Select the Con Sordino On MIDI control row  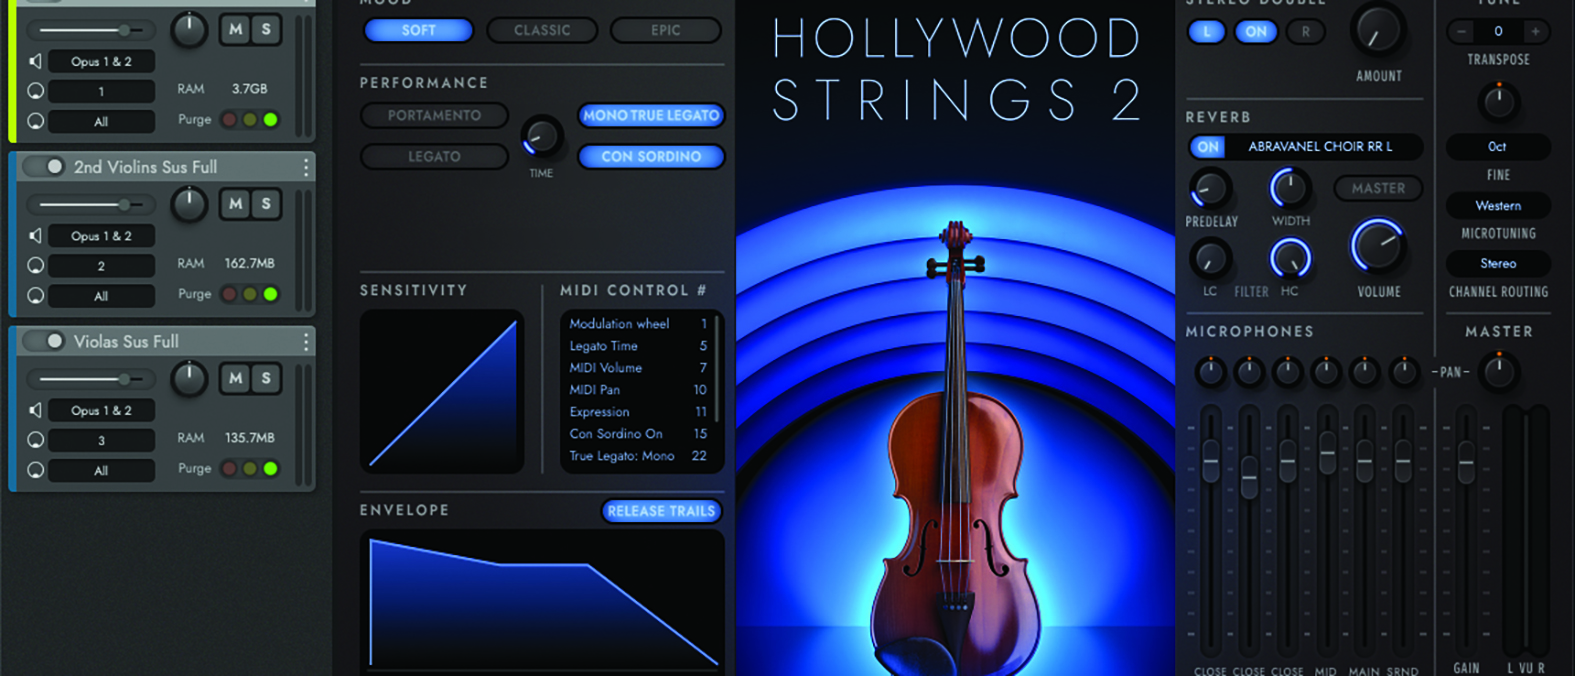638,434
